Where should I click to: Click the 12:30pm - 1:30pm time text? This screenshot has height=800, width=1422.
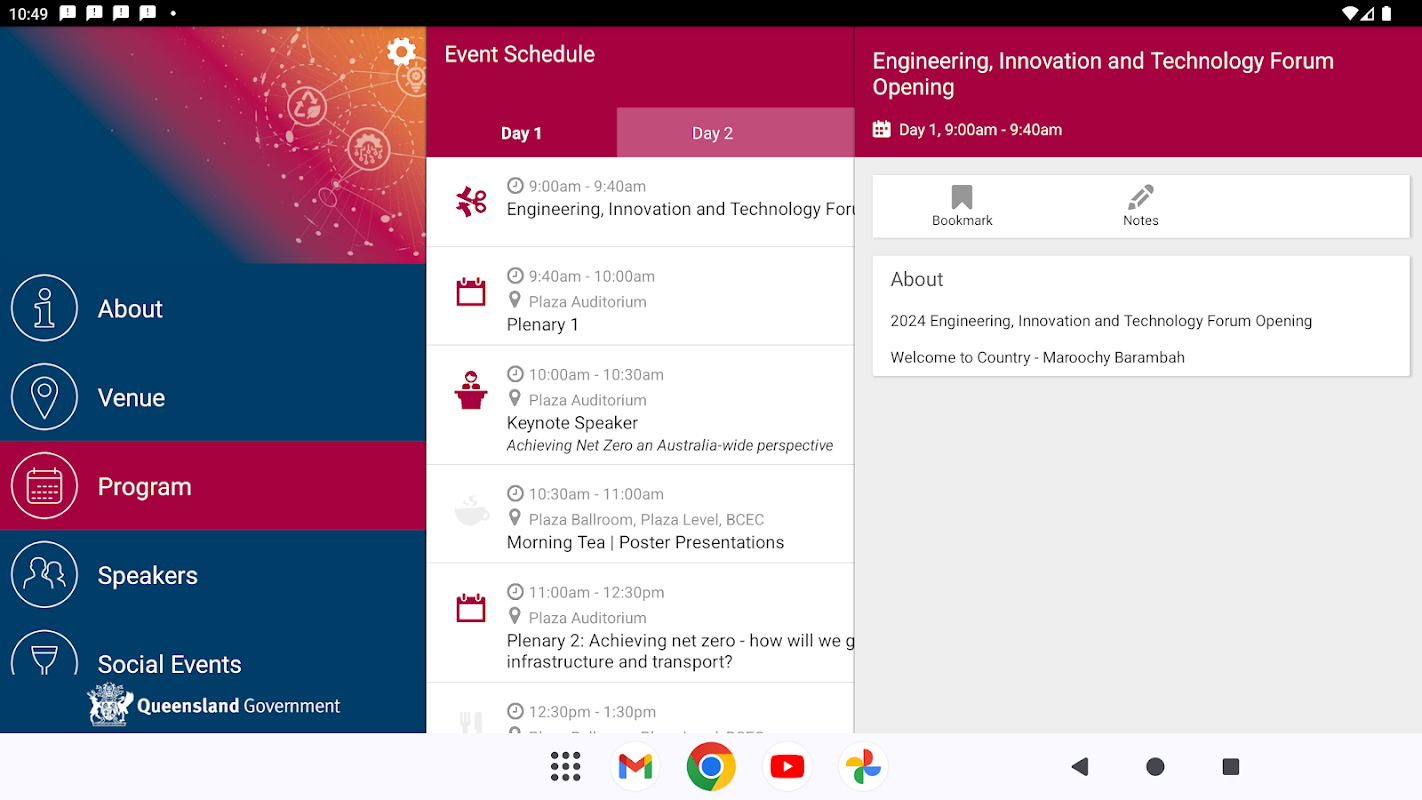coord(592,712)
